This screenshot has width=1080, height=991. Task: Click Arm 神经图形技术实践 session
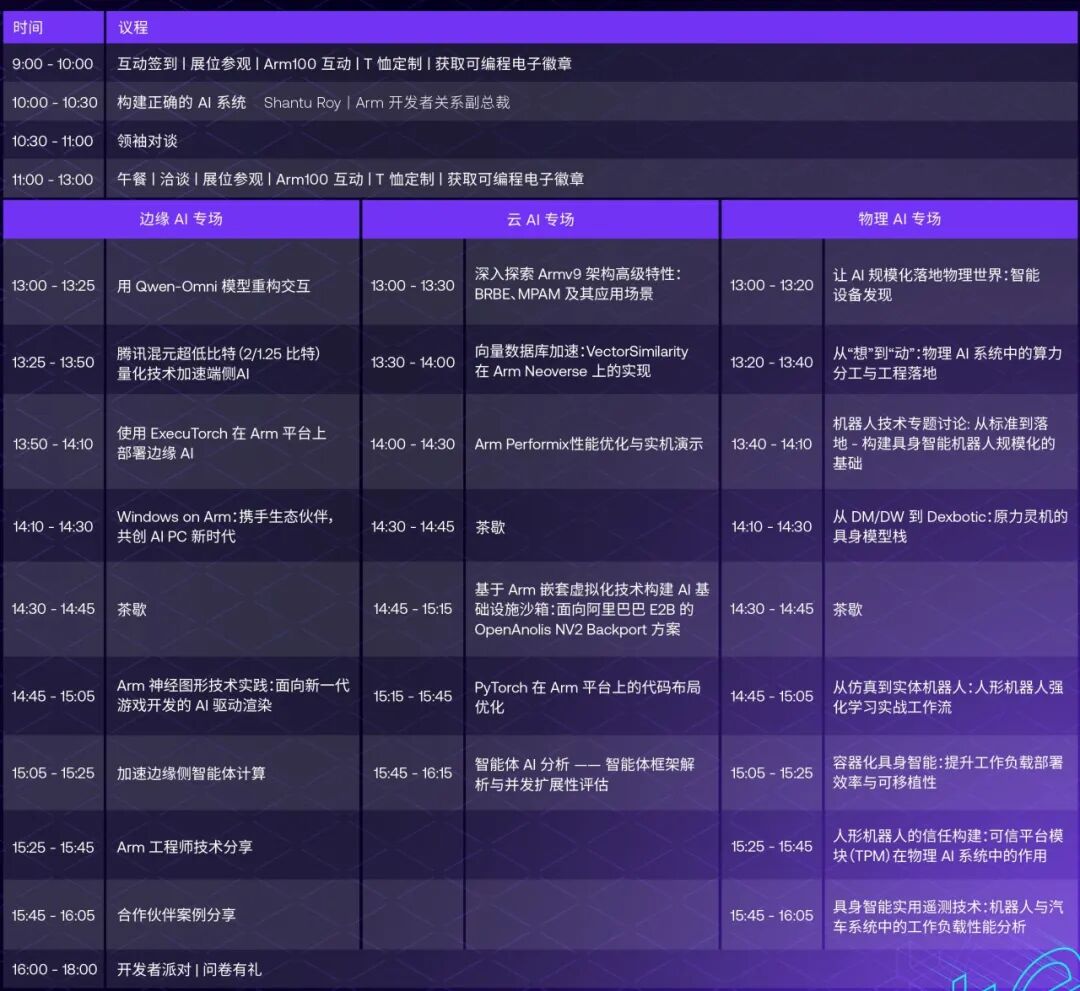click(x=233, y=696)
